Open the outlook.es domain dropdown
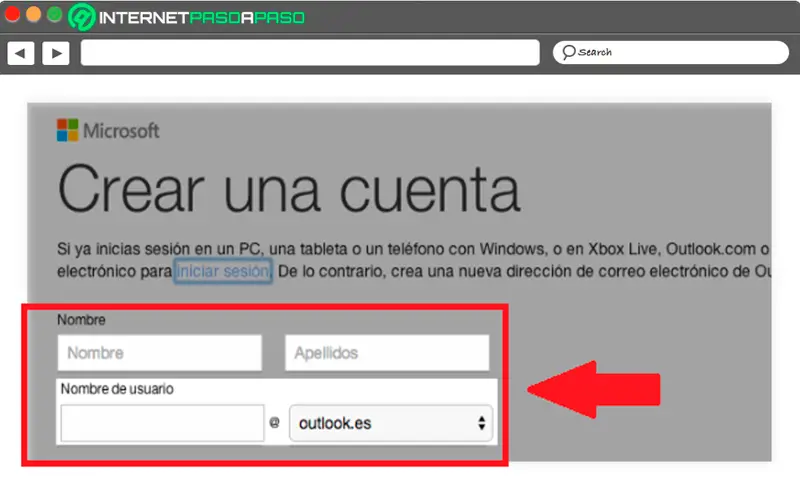 [391, 423]
